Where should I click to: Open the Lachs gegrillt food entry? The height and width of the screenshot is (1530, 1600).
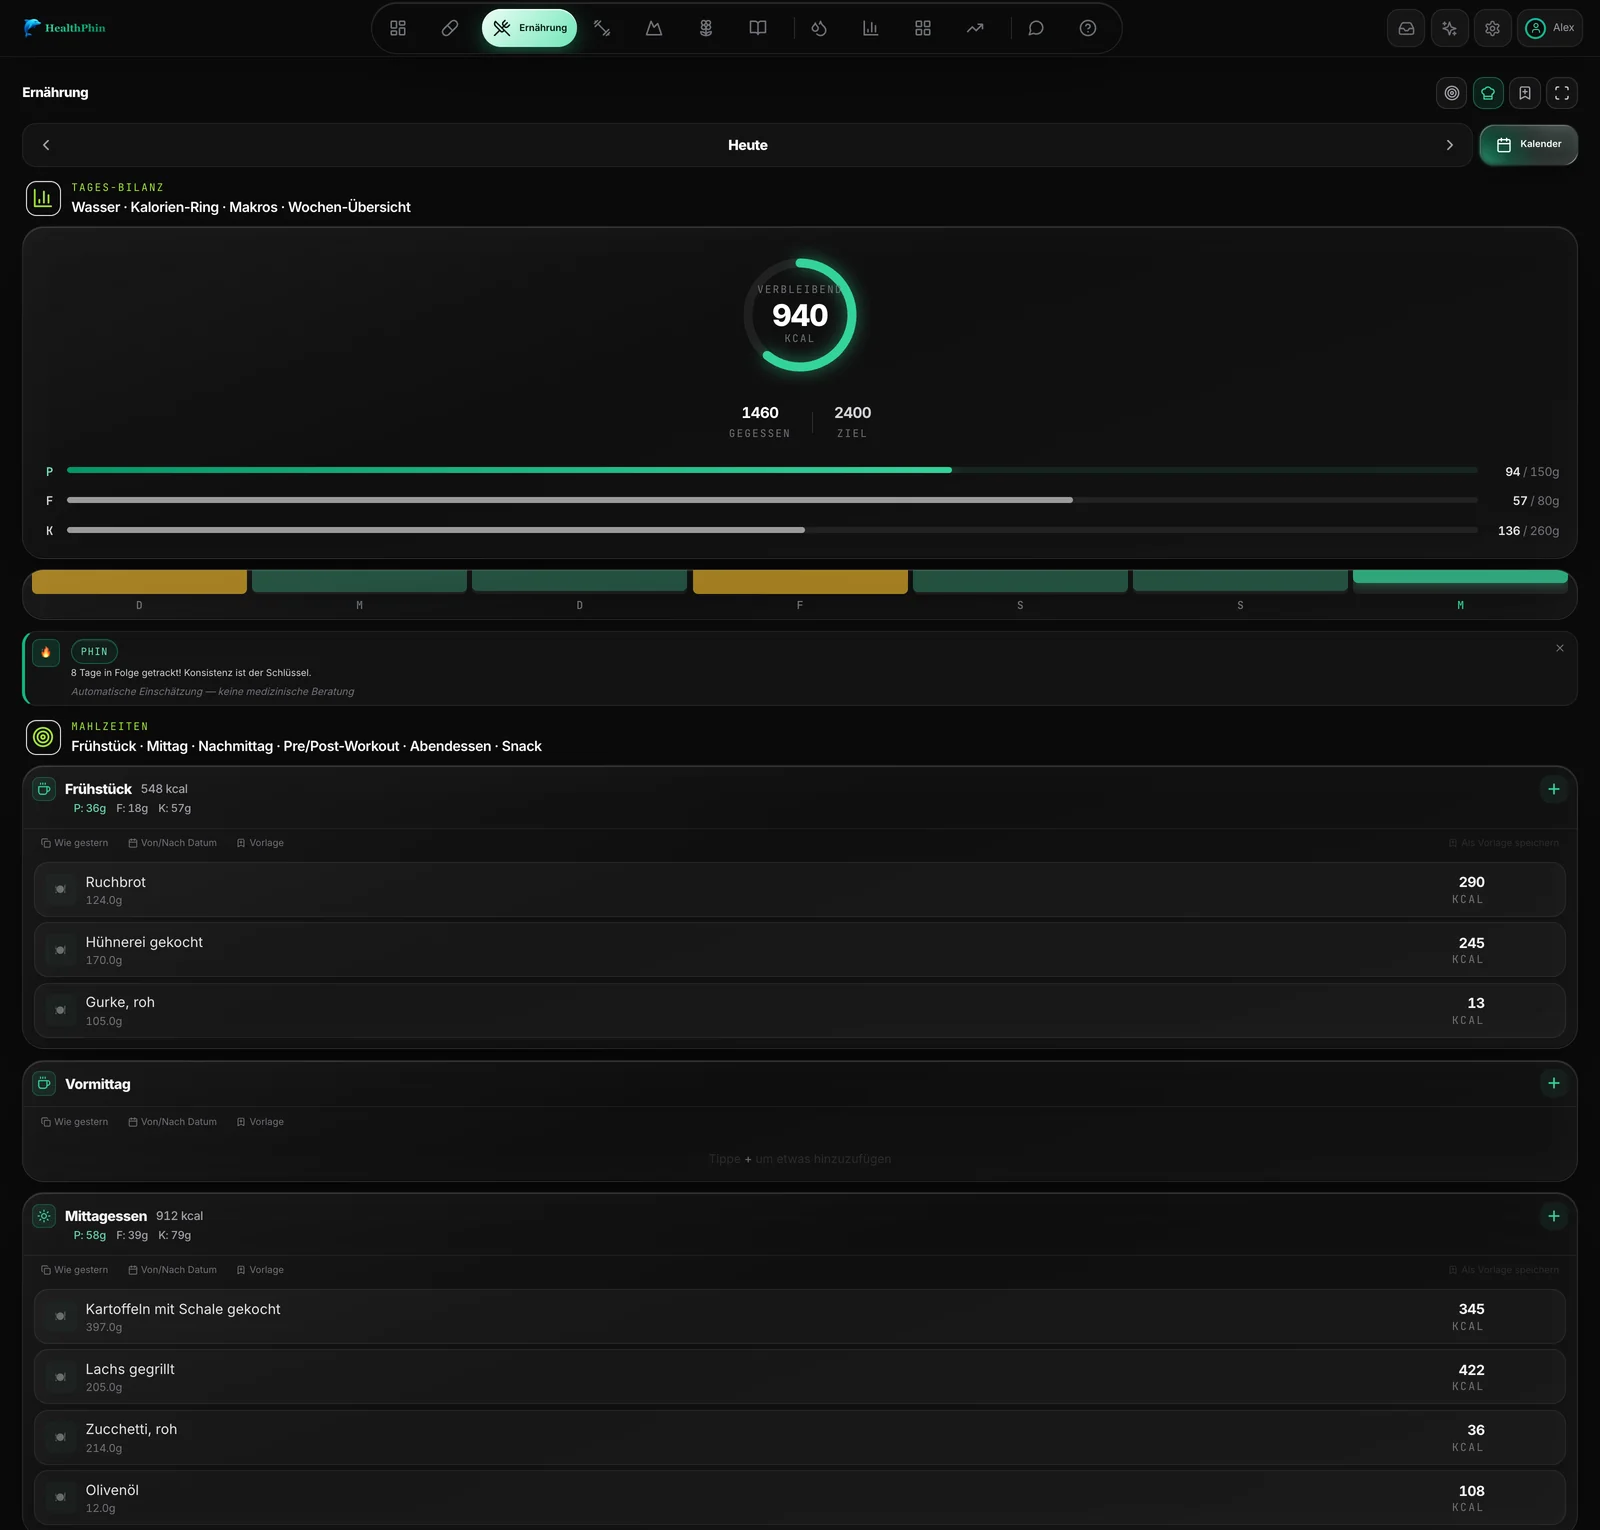click(800, 1377)
